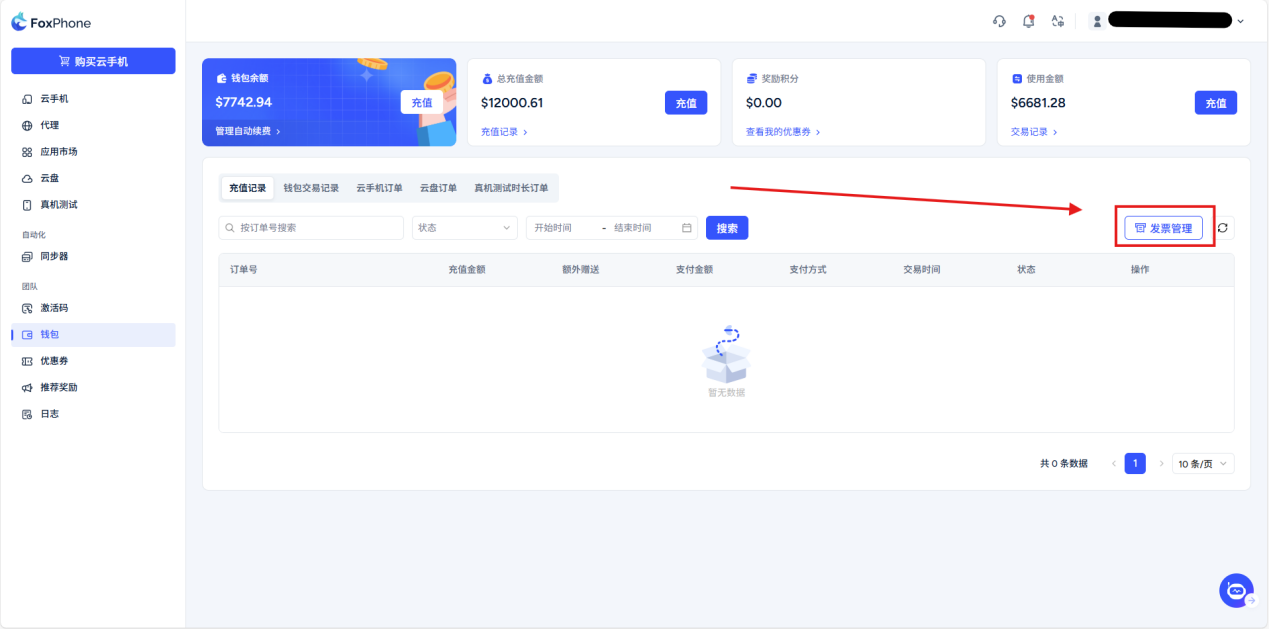This screenshot has height=629, width=1269.
Task: Click the calendar icon in date range
Action: (x=687, y=228)
